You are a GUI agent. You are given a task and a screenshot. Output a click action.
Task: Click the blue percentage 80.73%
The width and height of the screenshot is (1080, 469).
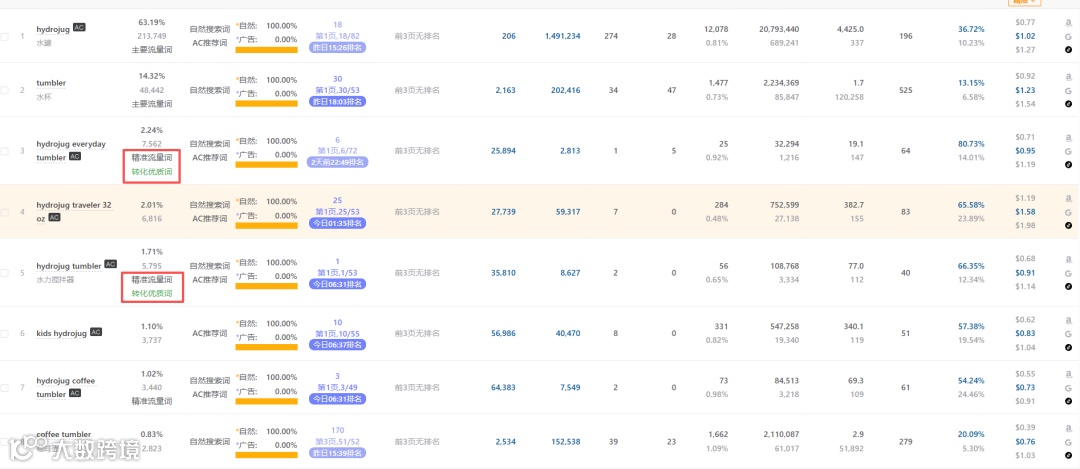pos(971,144)
